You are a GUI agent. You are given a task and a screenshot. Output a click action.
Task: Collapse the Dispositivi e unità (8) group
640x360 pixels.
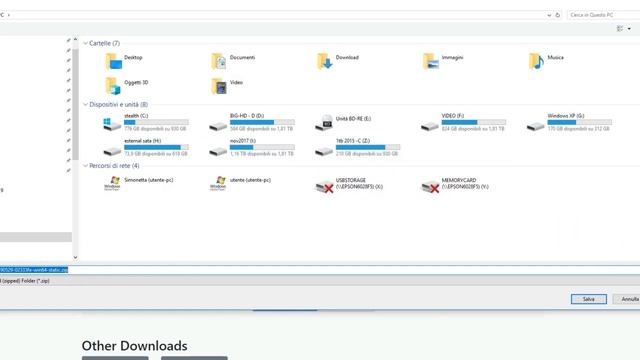(x=85, y=104)
